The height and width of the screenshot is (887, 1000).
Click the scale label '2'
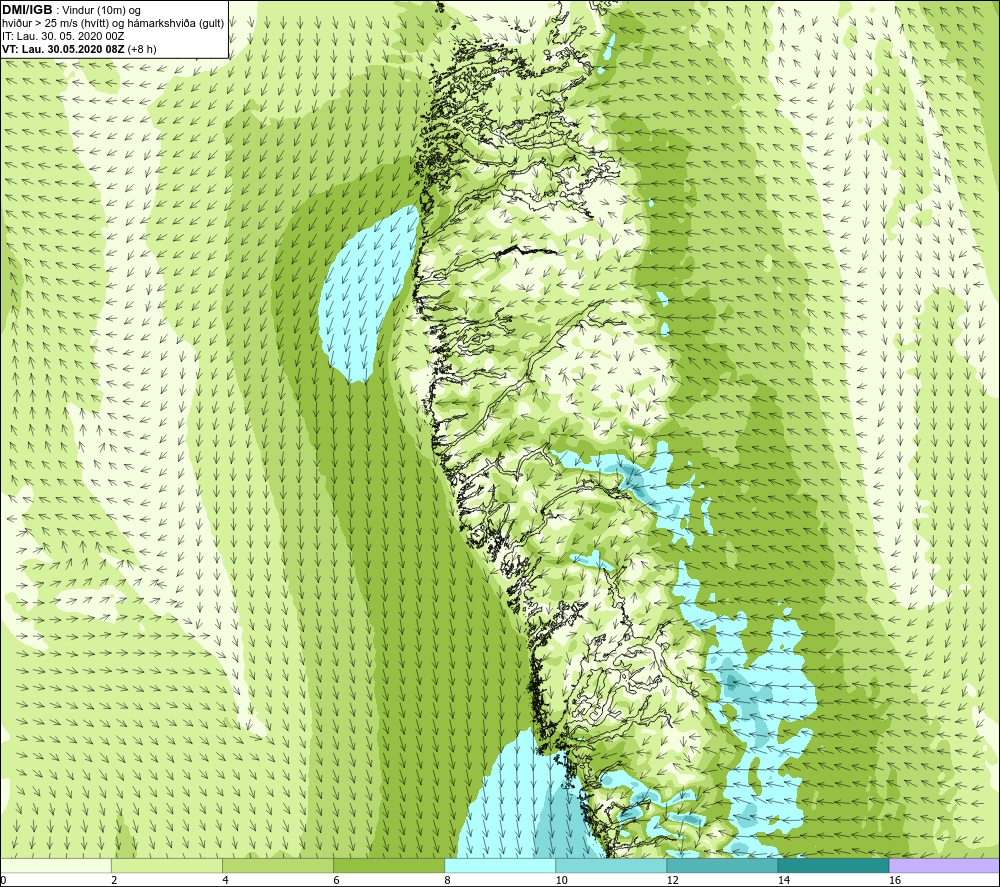pos(114,880)
